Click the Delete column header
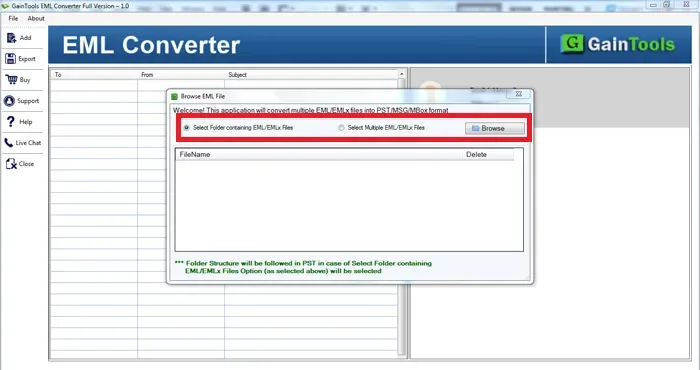This screenshot has width=700, height=370. tap(488, 154)
